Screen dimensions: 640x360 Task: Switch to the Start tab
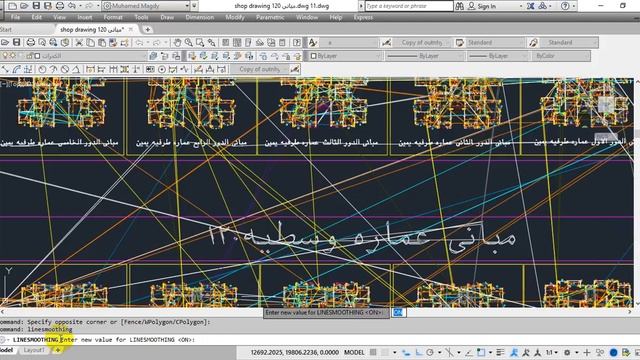coord(6,29)
